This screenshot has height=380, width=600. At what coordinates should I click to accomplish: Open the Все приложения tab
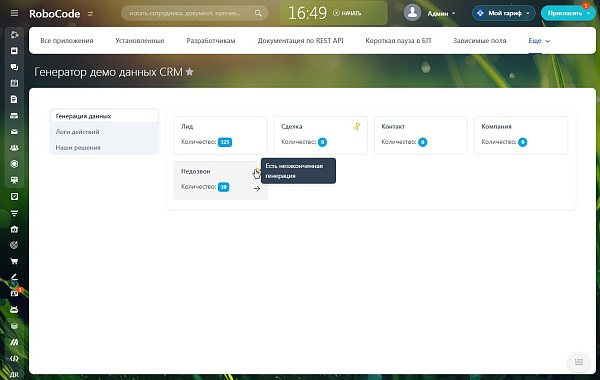point(67,41)
